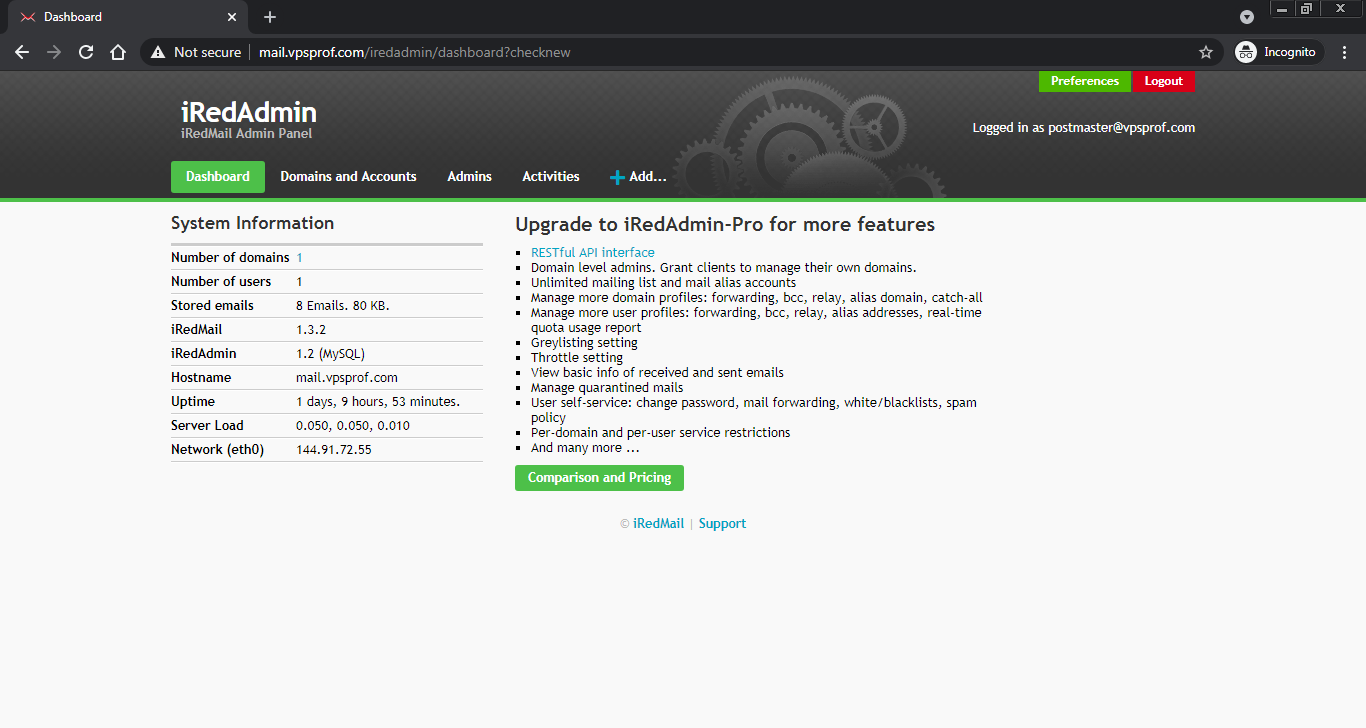Click the red Logout button
This screenshot has width=1366, height=728.
click(x=1163, y=81)
